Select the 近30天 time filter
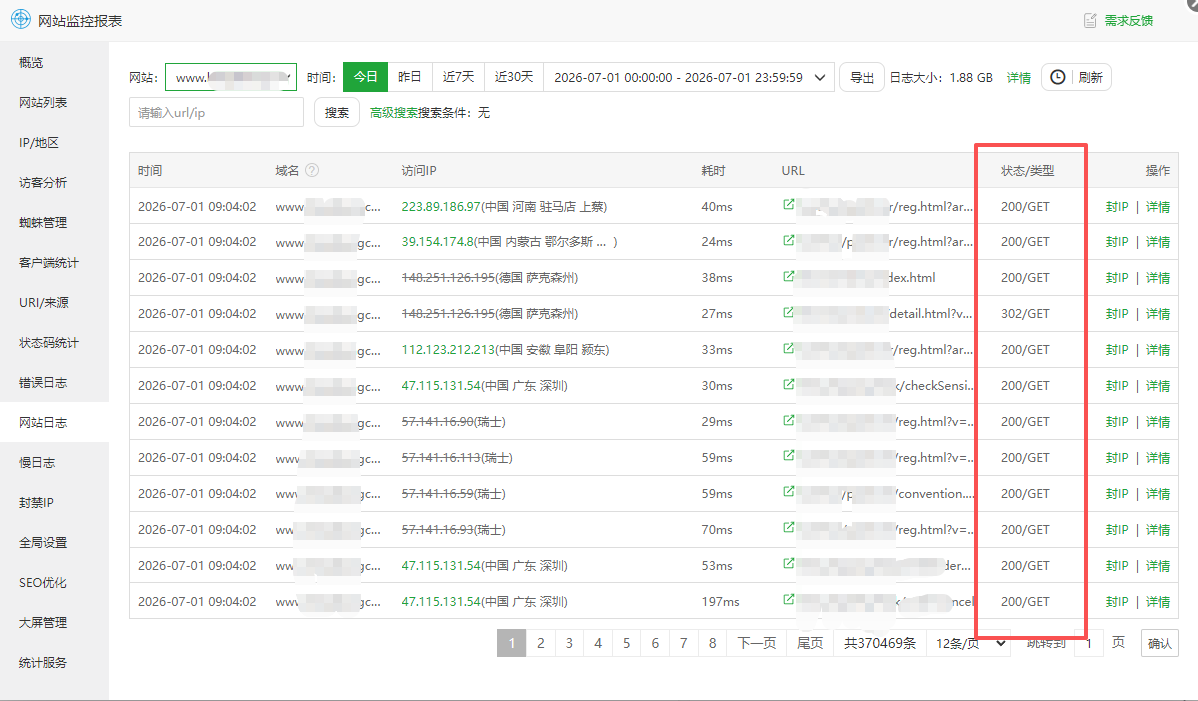This screenshot has width=1198, height=701. 513,77
